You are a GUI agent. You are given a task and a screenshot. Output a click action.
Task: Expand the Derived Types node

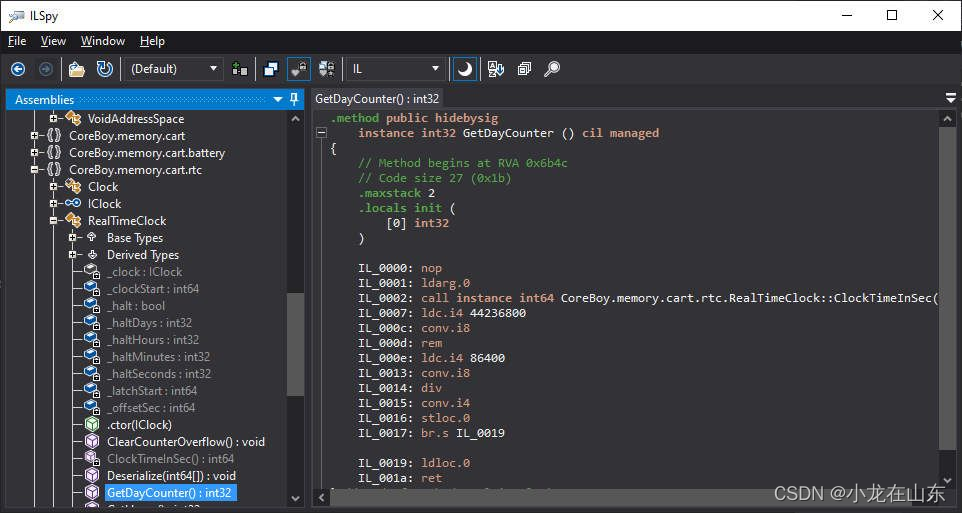72,255
